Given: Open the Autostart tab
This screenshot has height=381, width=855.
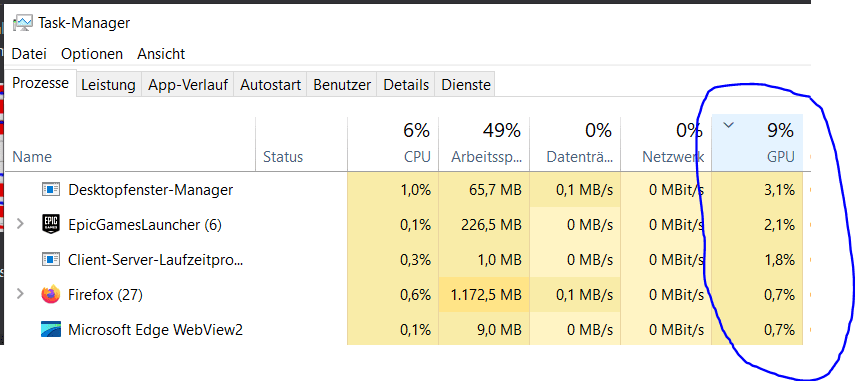Looking at the screenshot, I should coord(270,85).
